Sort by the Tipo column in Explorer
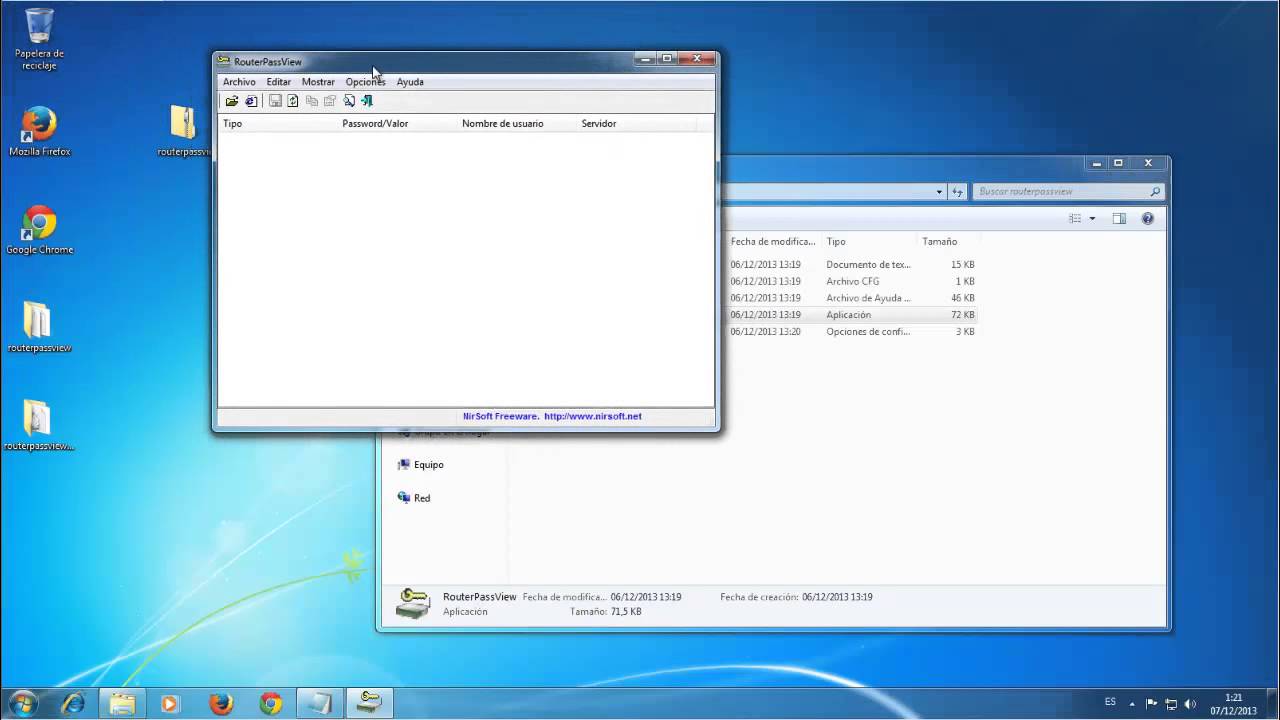 tap(869, 241)
